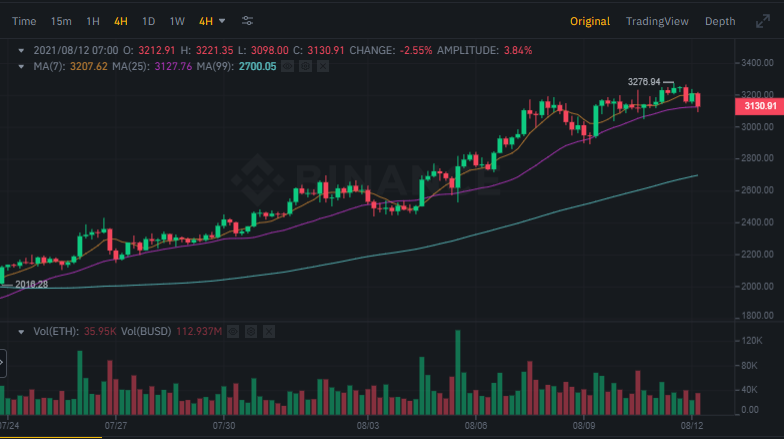Open the chart technical indicator settings icon
Screen dimensions: 784x439
pyautogui.click(x=247, y=21)
